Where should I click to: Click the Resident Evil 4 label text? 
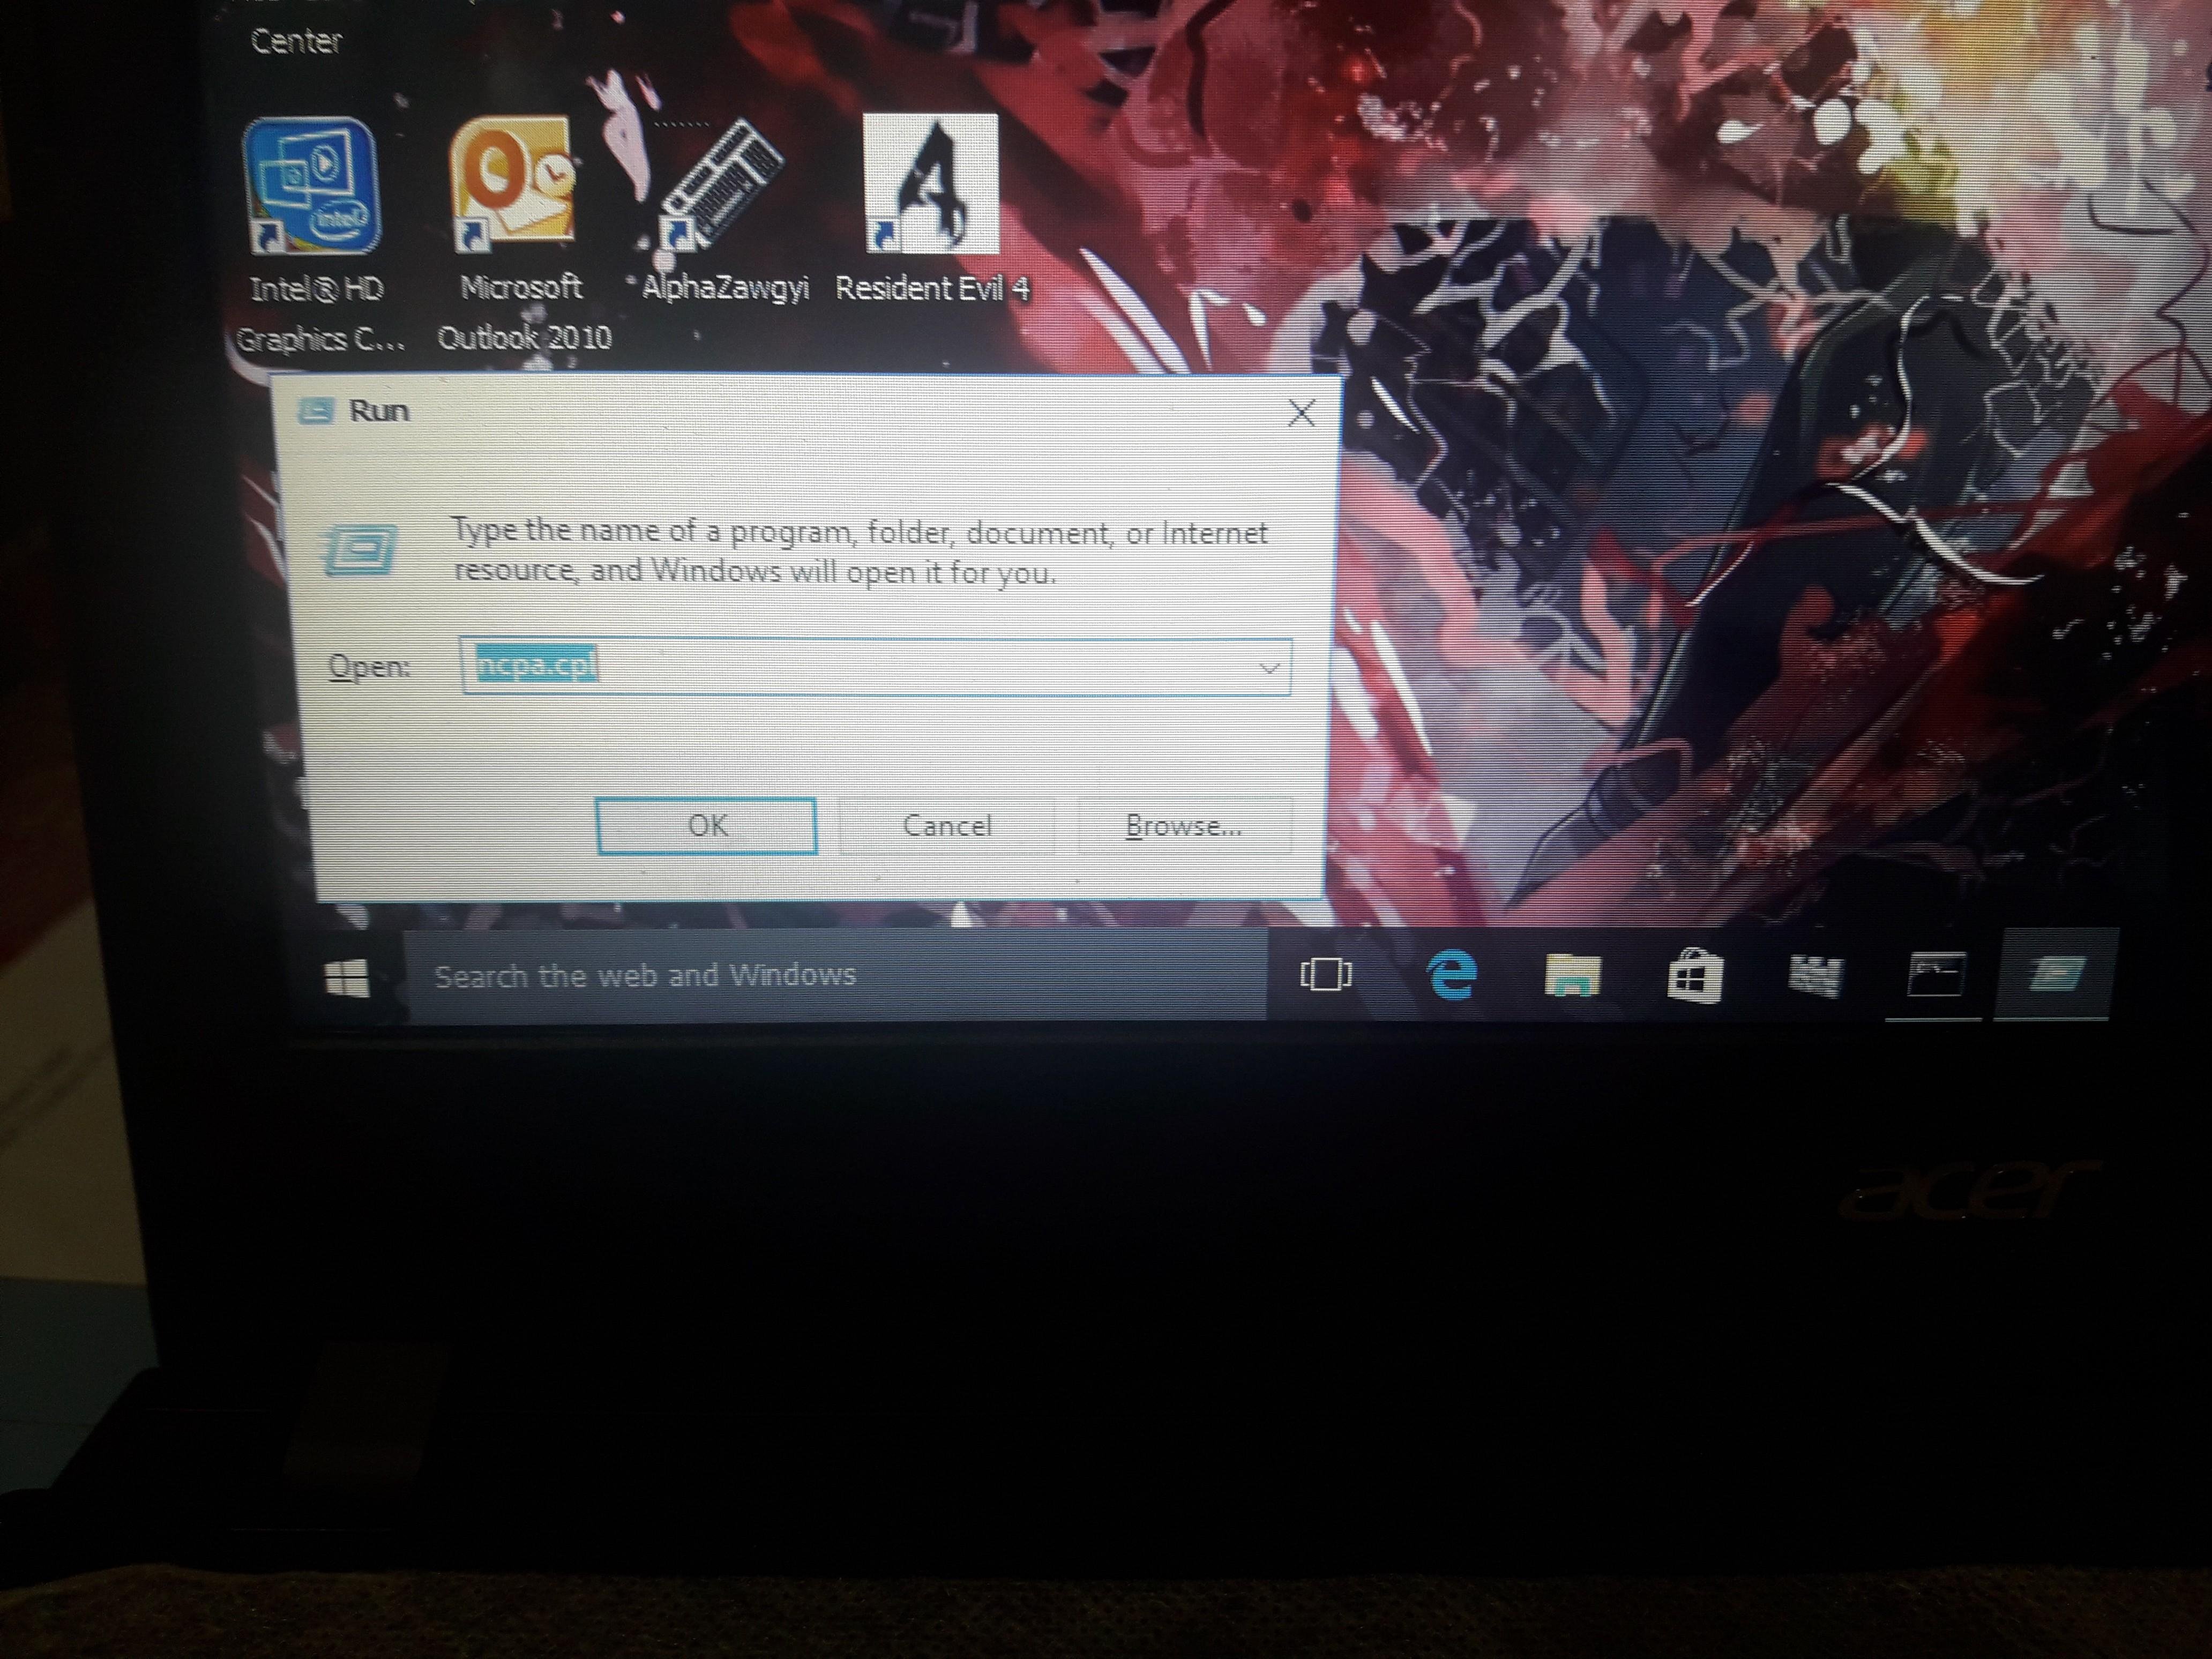click(932, 288)
